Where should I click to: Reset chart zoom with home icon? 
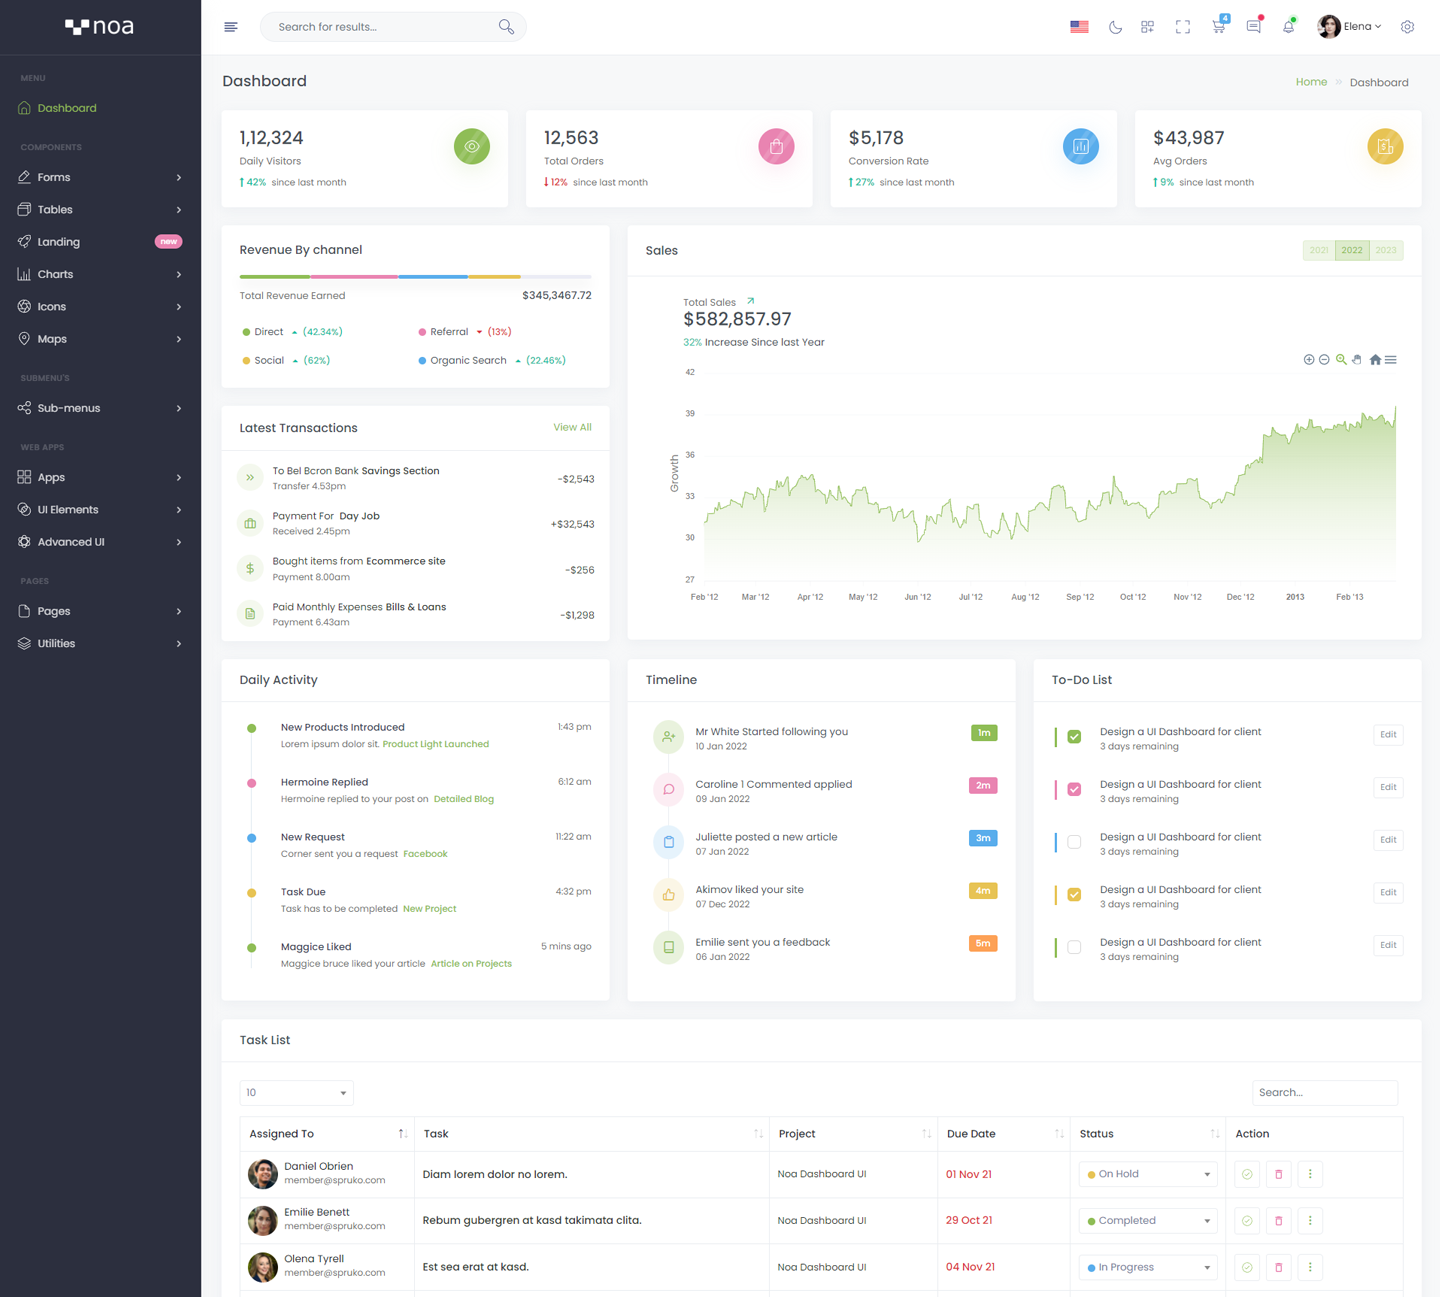(1375, 360)
